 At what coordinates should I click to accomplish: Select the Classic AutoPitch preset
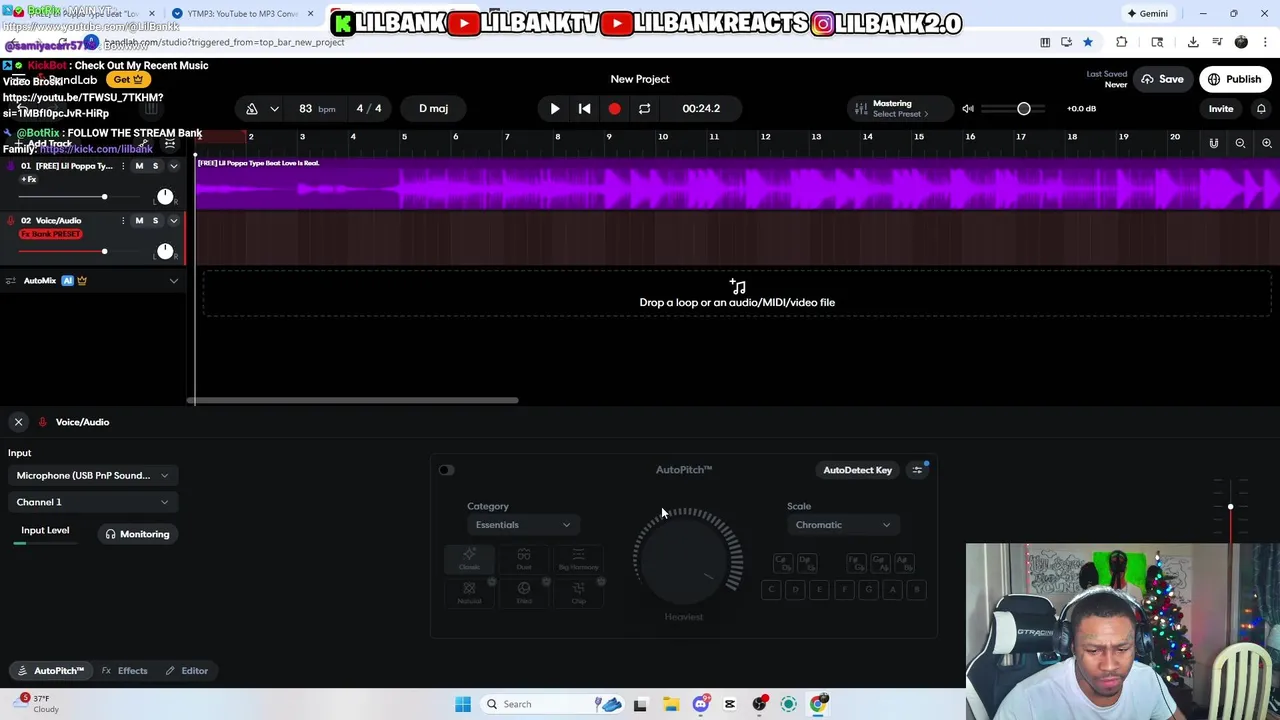point(470,559)
